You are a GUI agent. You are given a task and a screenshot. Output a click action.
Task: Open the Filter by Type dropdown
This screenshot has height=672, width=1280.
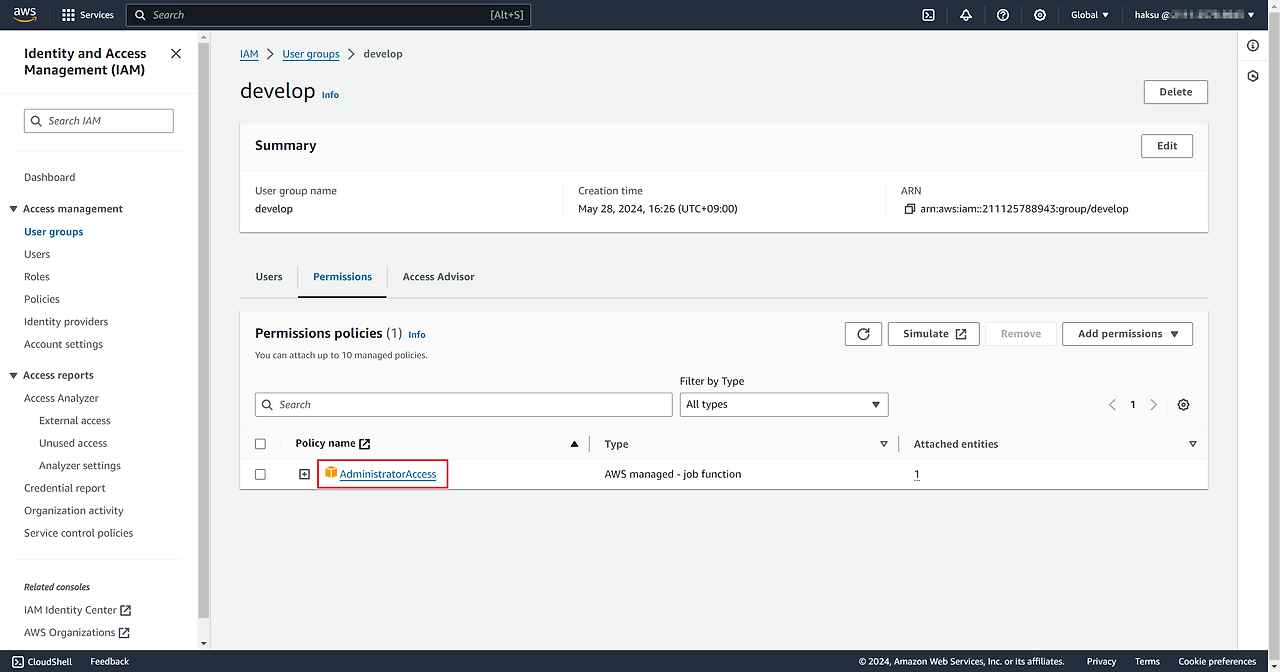[783, 405]
